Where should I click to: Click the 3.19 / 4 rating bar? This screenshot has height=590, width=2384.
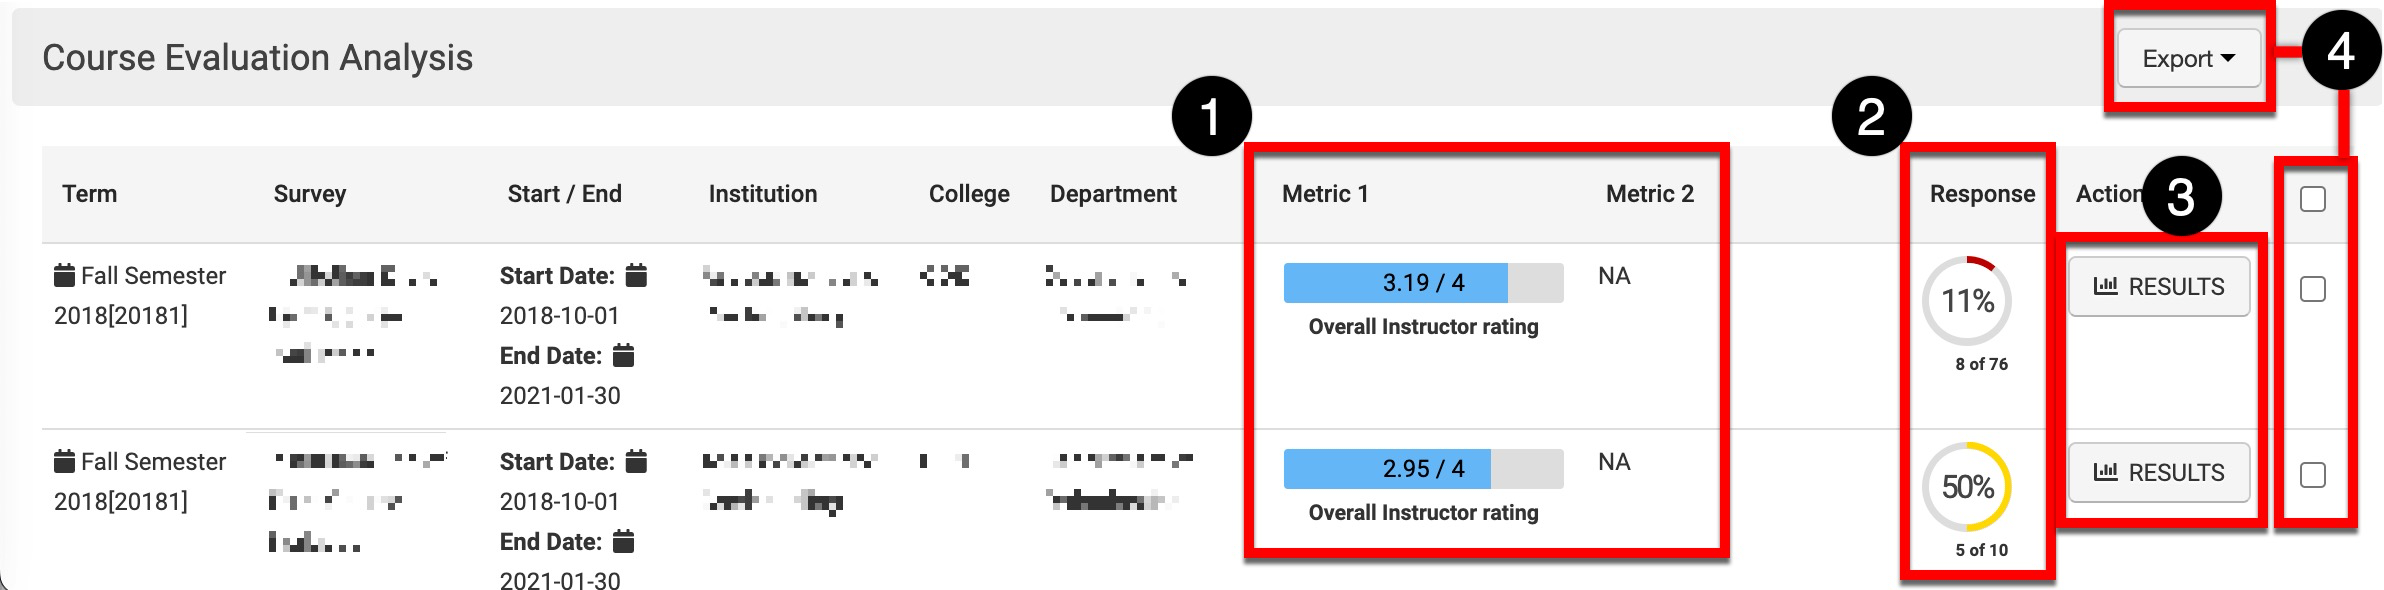[1423, 283]
